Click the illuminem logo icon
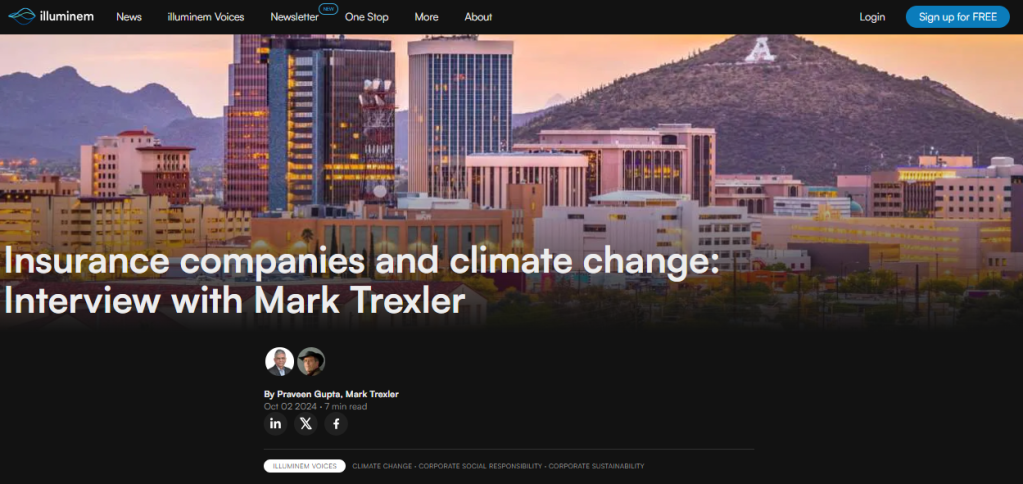Screen dimensions: 1023x484 [22, 16]
